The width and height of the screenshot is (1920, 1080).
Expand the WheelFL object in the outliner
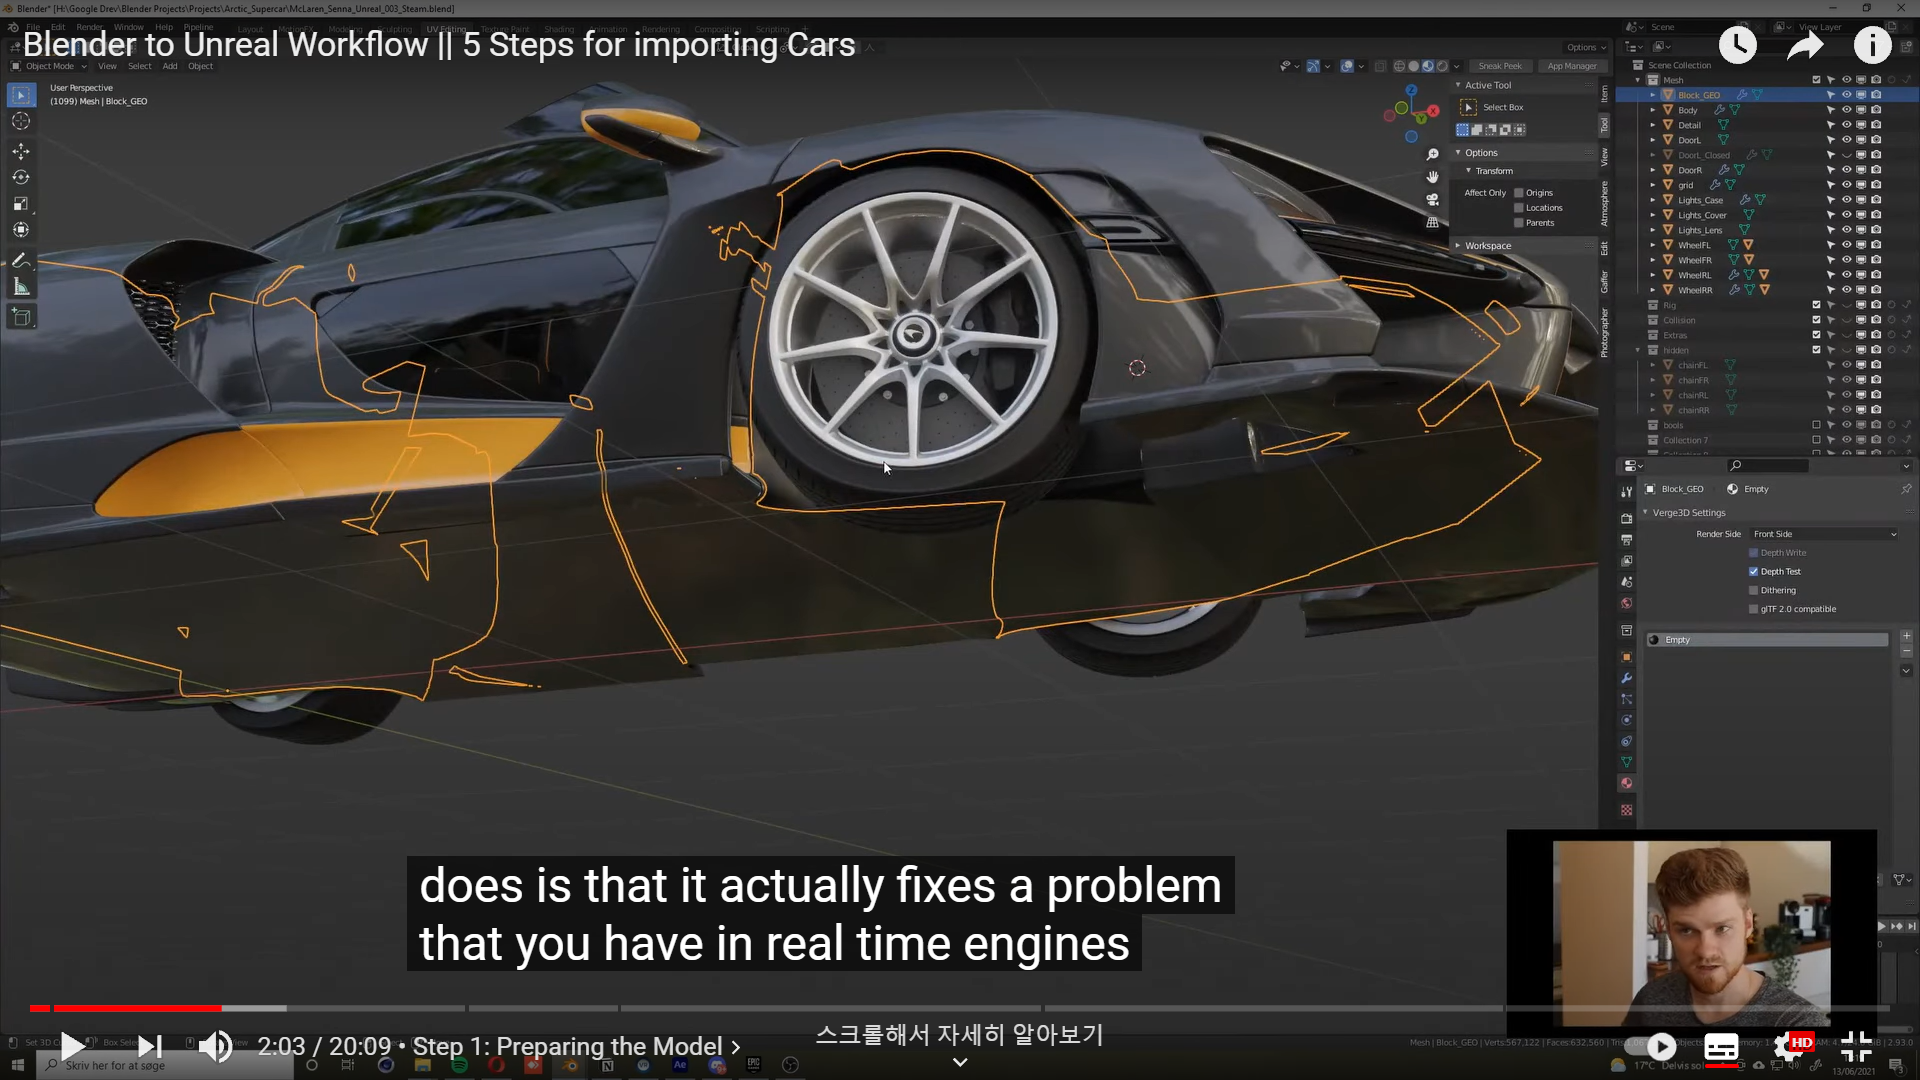coord(1653,245)
